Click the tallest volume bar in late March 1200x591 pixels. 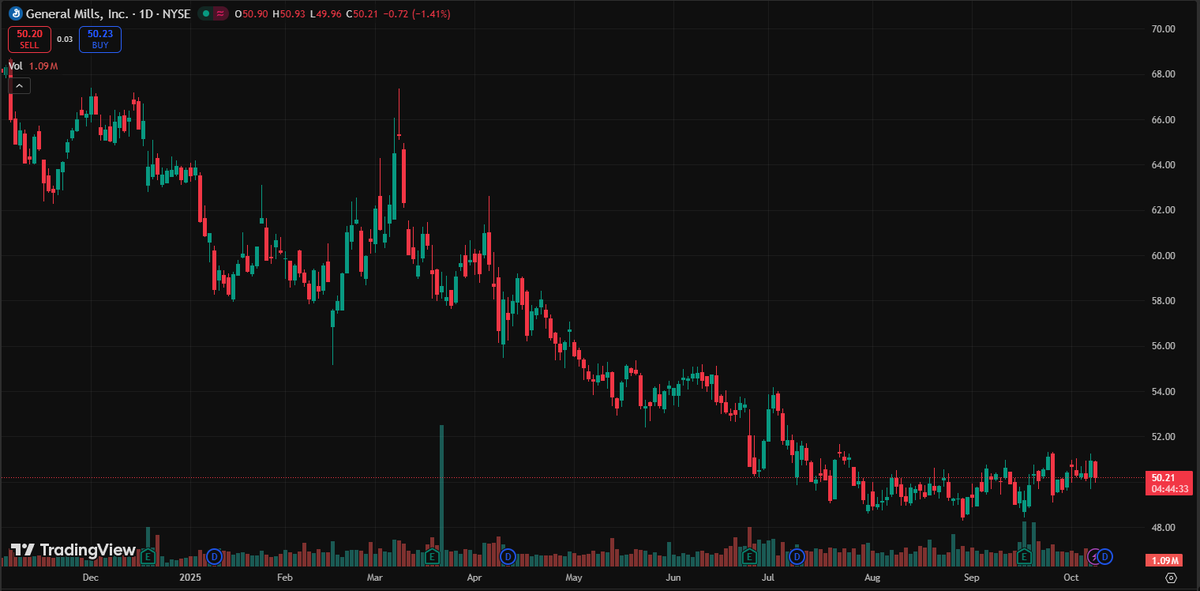pos(441,495)
